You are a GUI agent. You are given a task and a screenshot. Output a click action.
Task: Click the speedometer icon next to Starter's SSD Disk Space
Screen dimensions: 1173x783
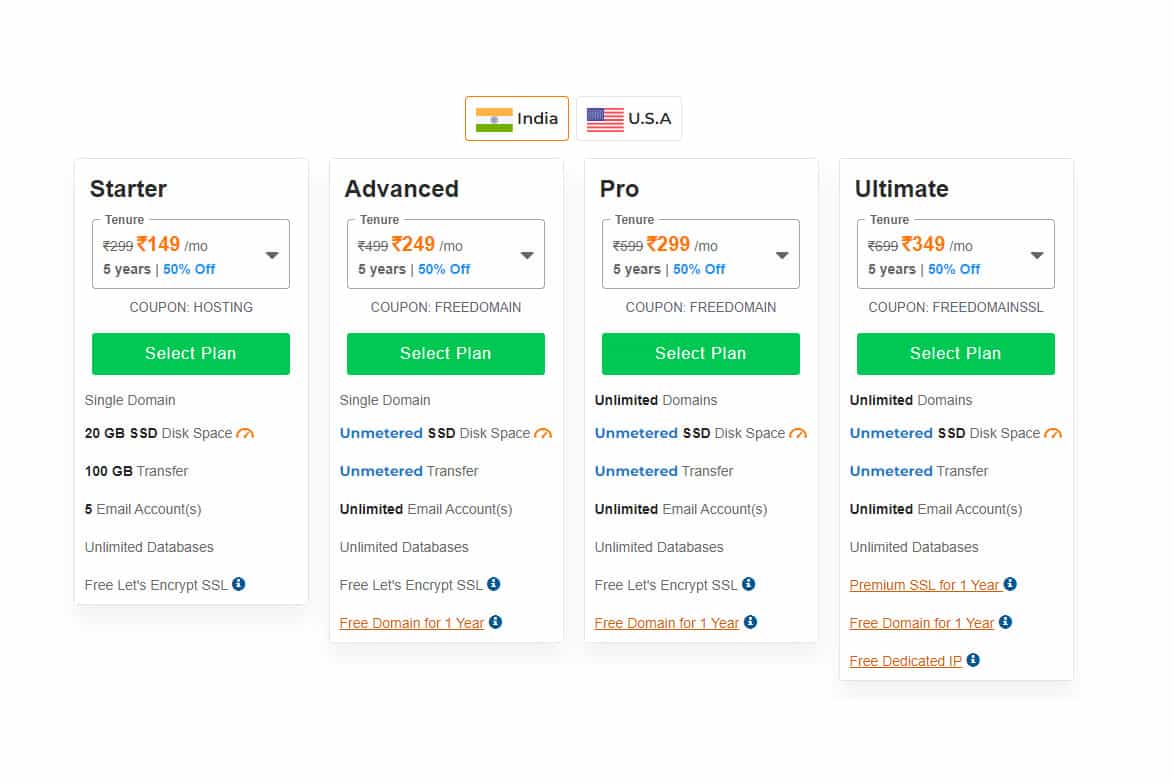tap(247, 433)
